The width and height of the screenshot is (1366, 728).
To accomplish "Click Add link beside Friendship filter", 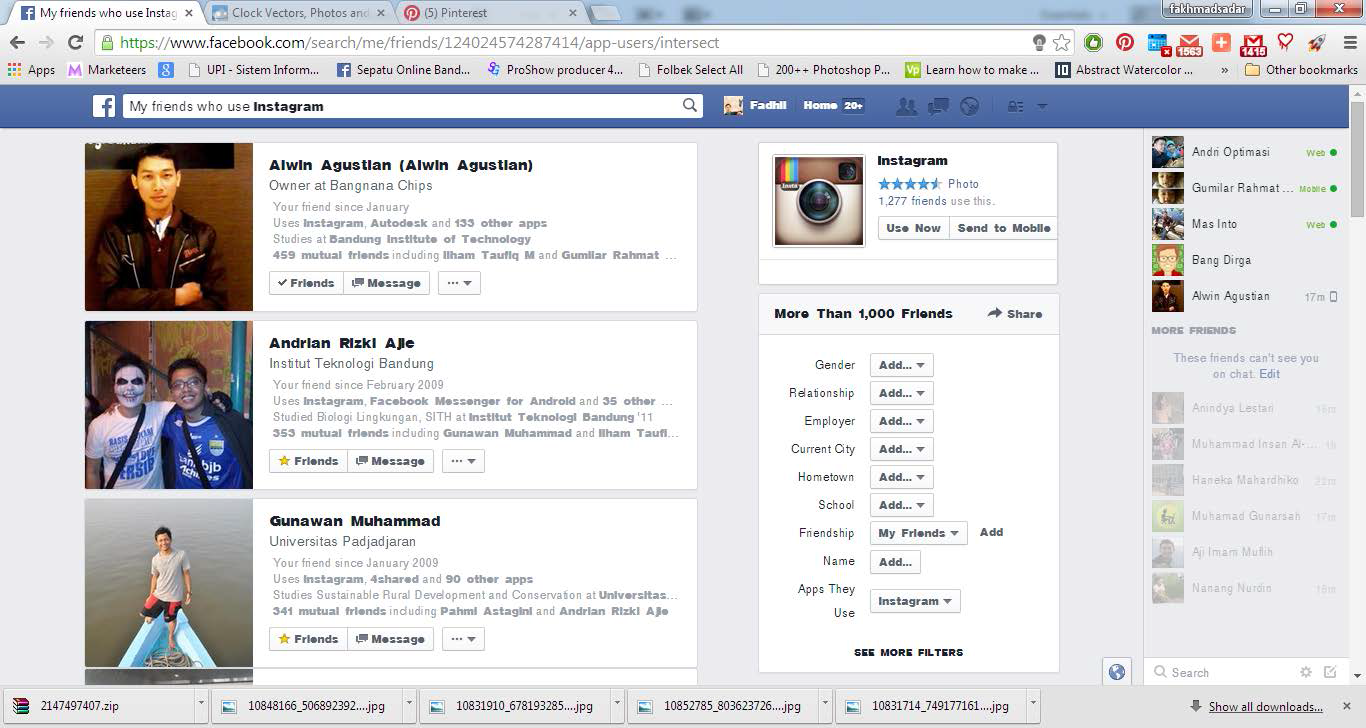I will pyautogui.click(x=991, y=532).
